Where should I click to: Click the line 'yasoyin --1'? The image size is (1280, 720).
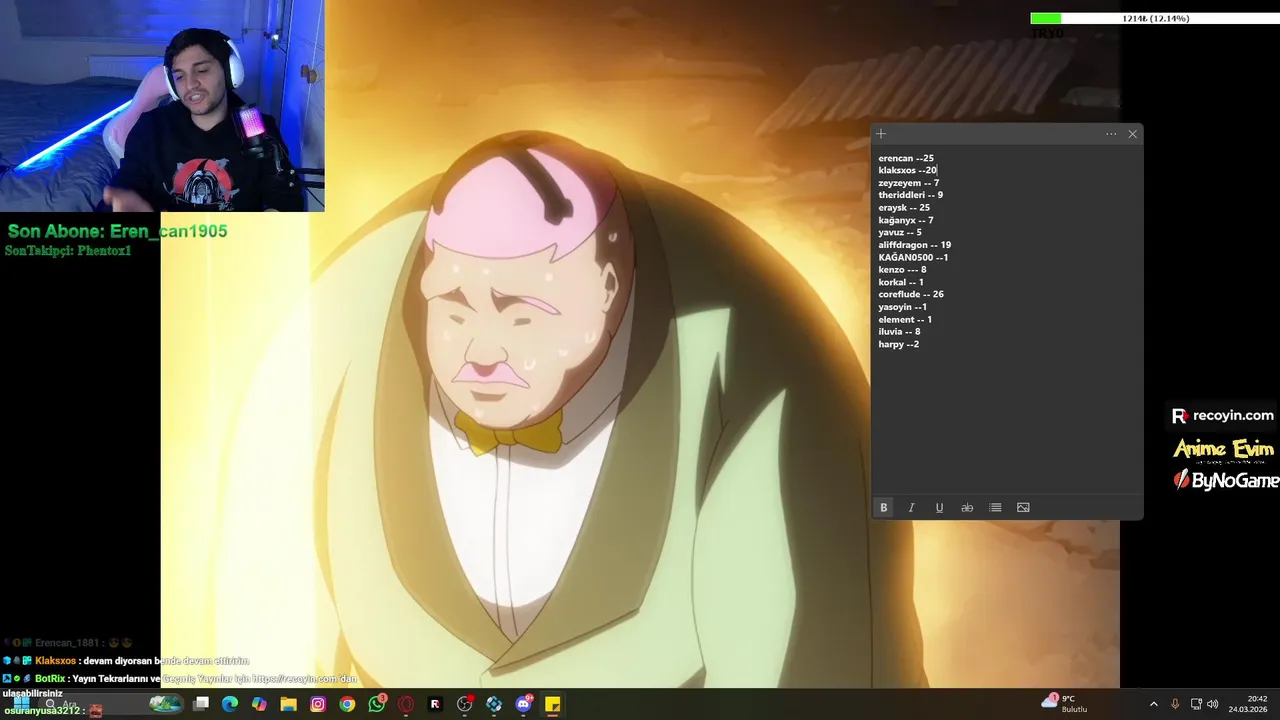pos(903,307)
